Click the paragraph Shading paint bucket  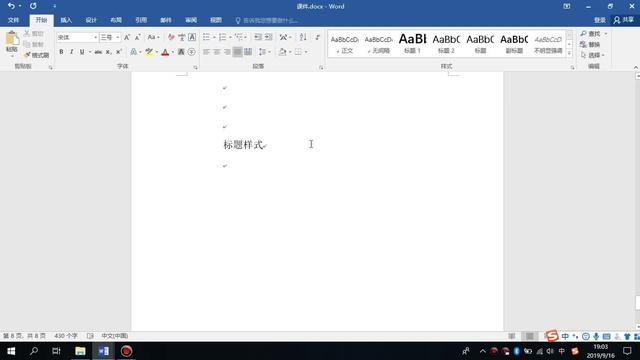click(x=282, y=52)
